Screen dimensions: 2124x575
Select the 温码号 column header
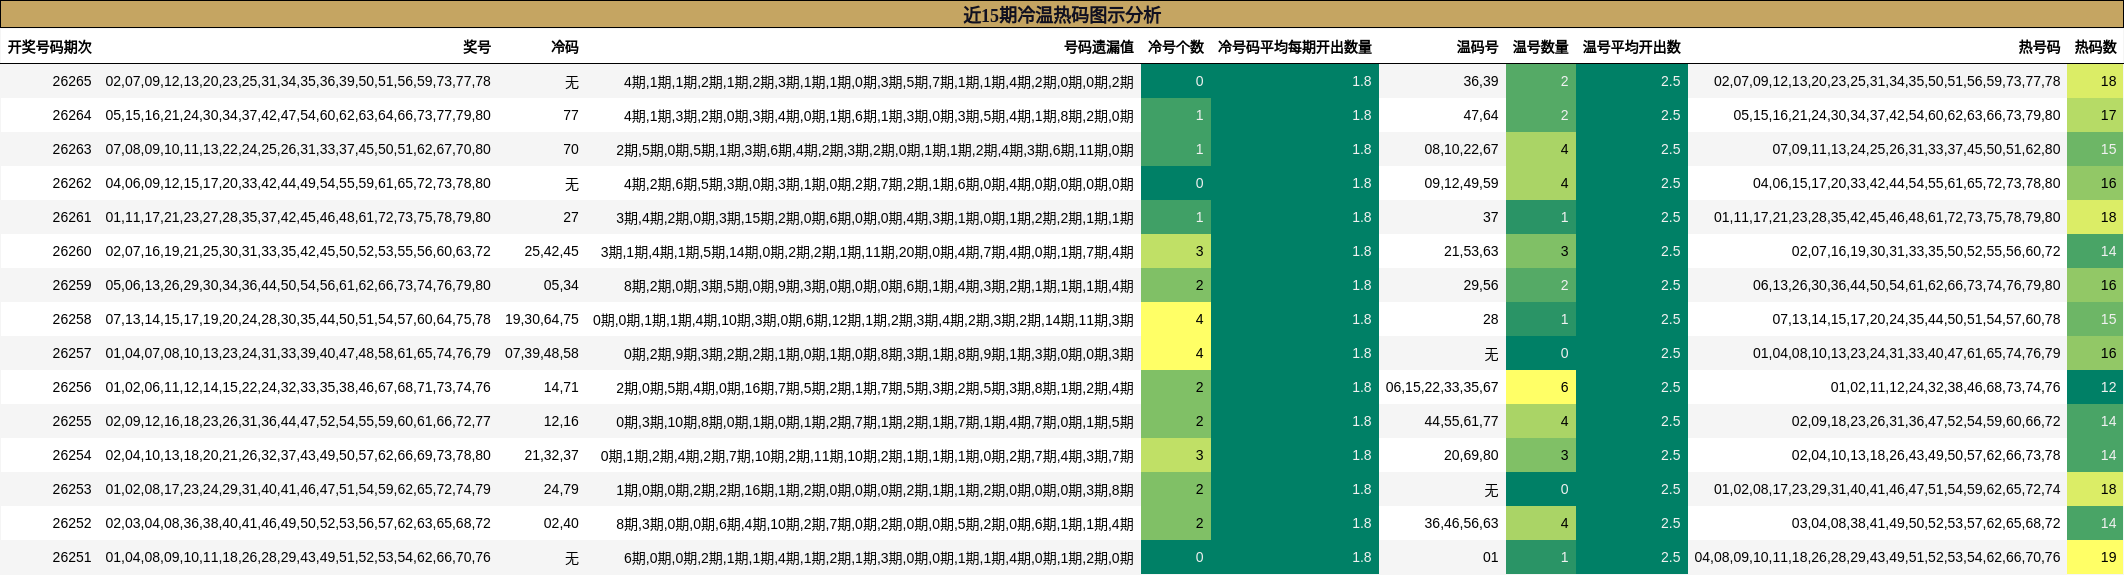coord(1478,47)
